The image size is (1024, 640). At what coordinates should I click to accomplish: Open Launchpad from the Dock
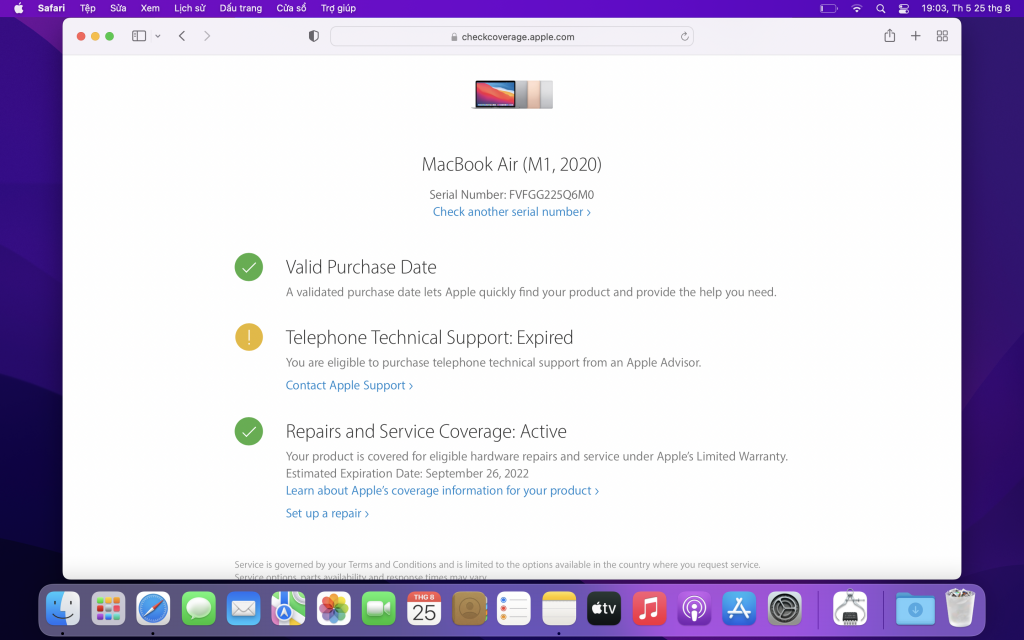point(108,609)
